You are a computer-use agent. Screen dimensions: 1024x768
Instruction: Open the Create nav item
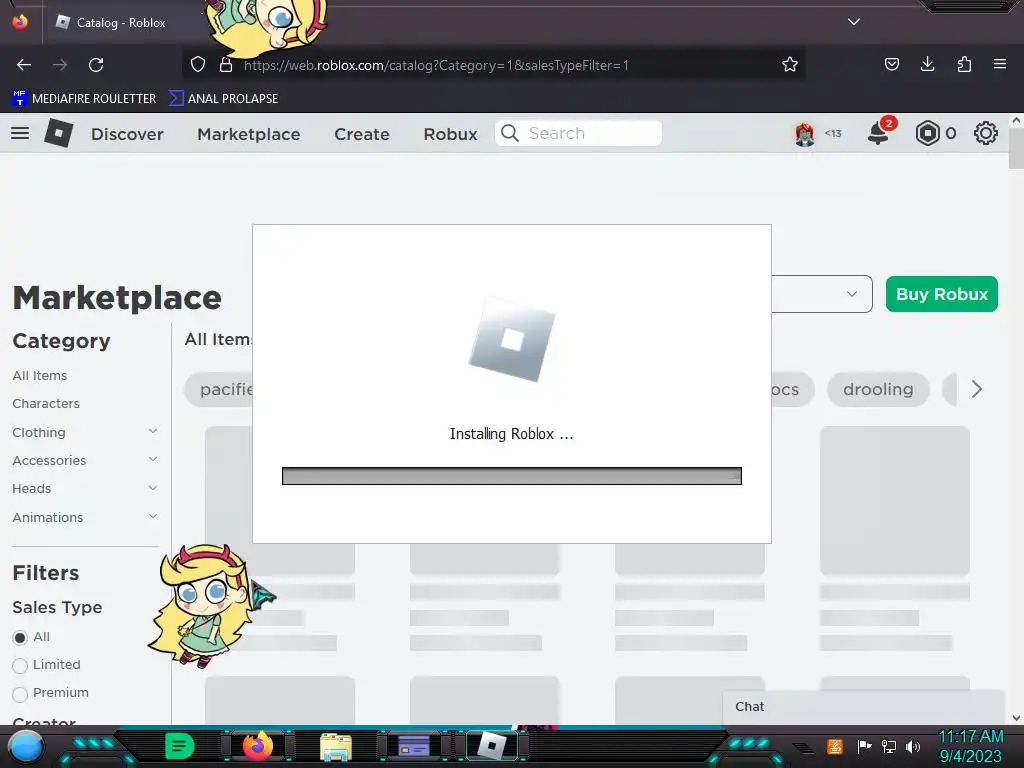click(362, 134)
